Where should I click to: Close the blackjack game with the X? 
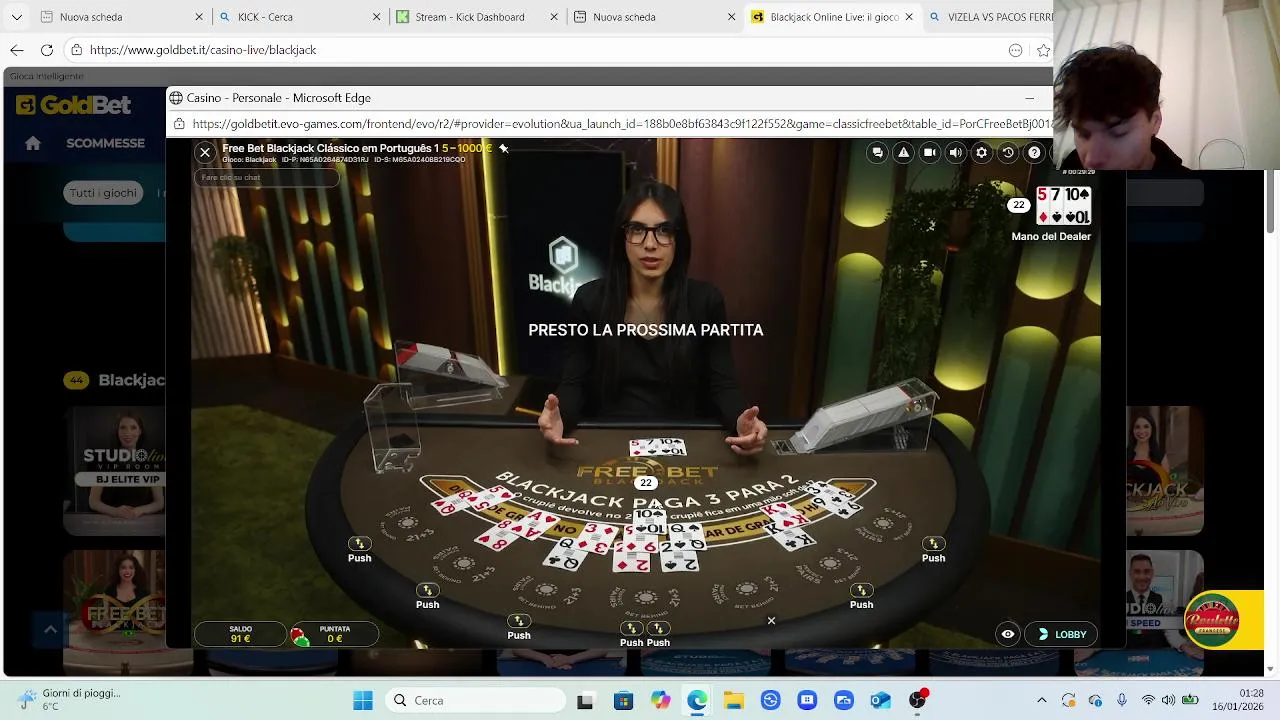(x=205, y=152)
